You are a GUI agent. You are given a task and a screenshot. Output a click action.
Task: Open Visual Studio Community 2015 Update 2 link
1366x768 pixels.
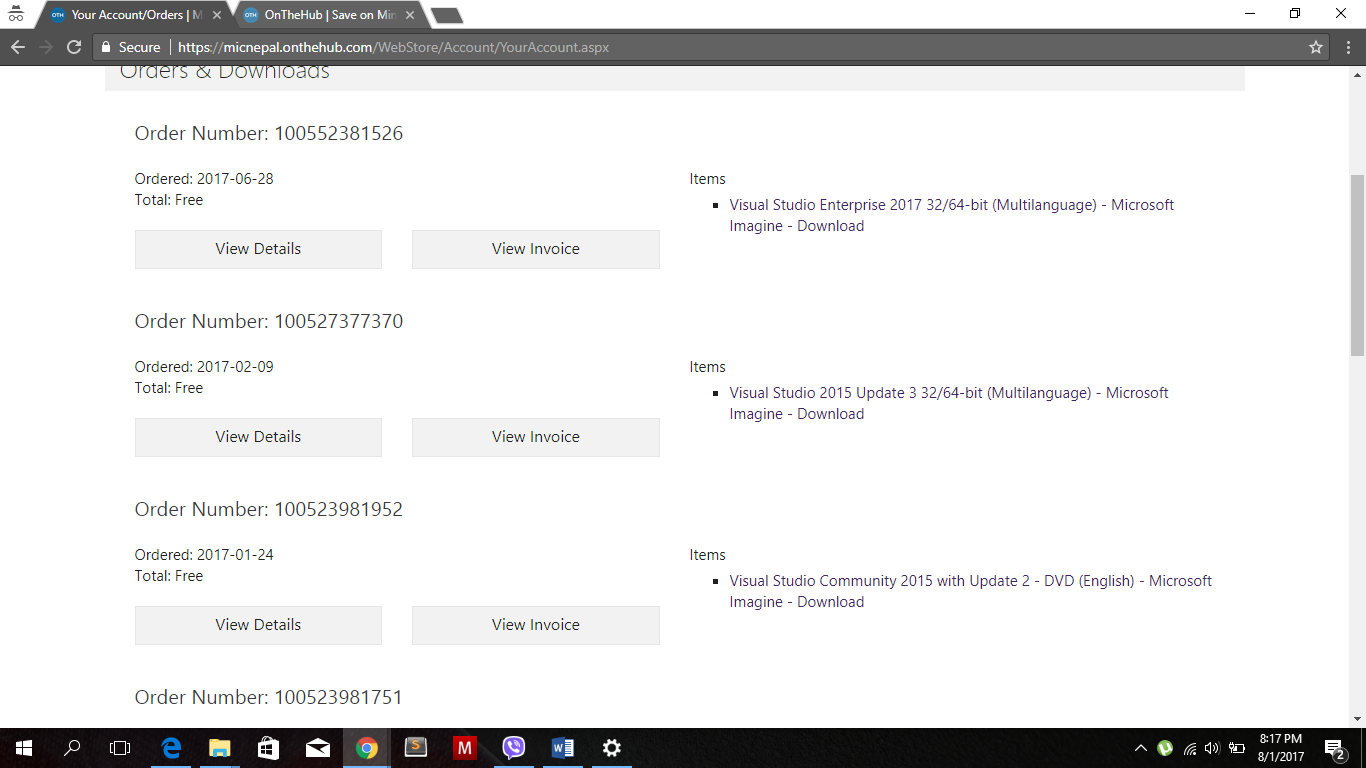point(970,591)
